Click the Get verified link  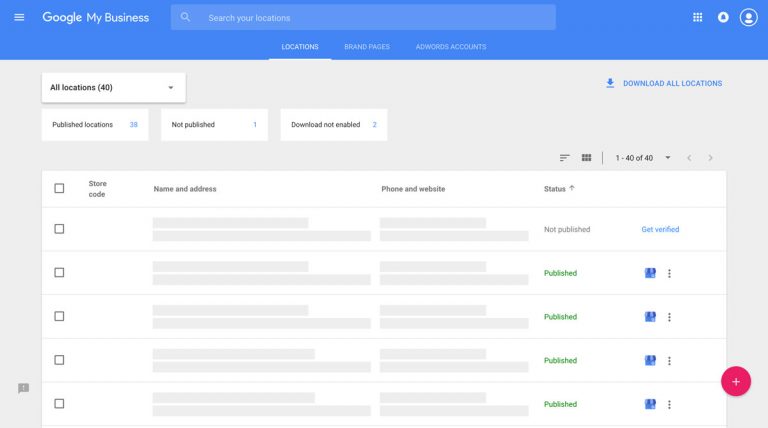click(x=660, y=229)
